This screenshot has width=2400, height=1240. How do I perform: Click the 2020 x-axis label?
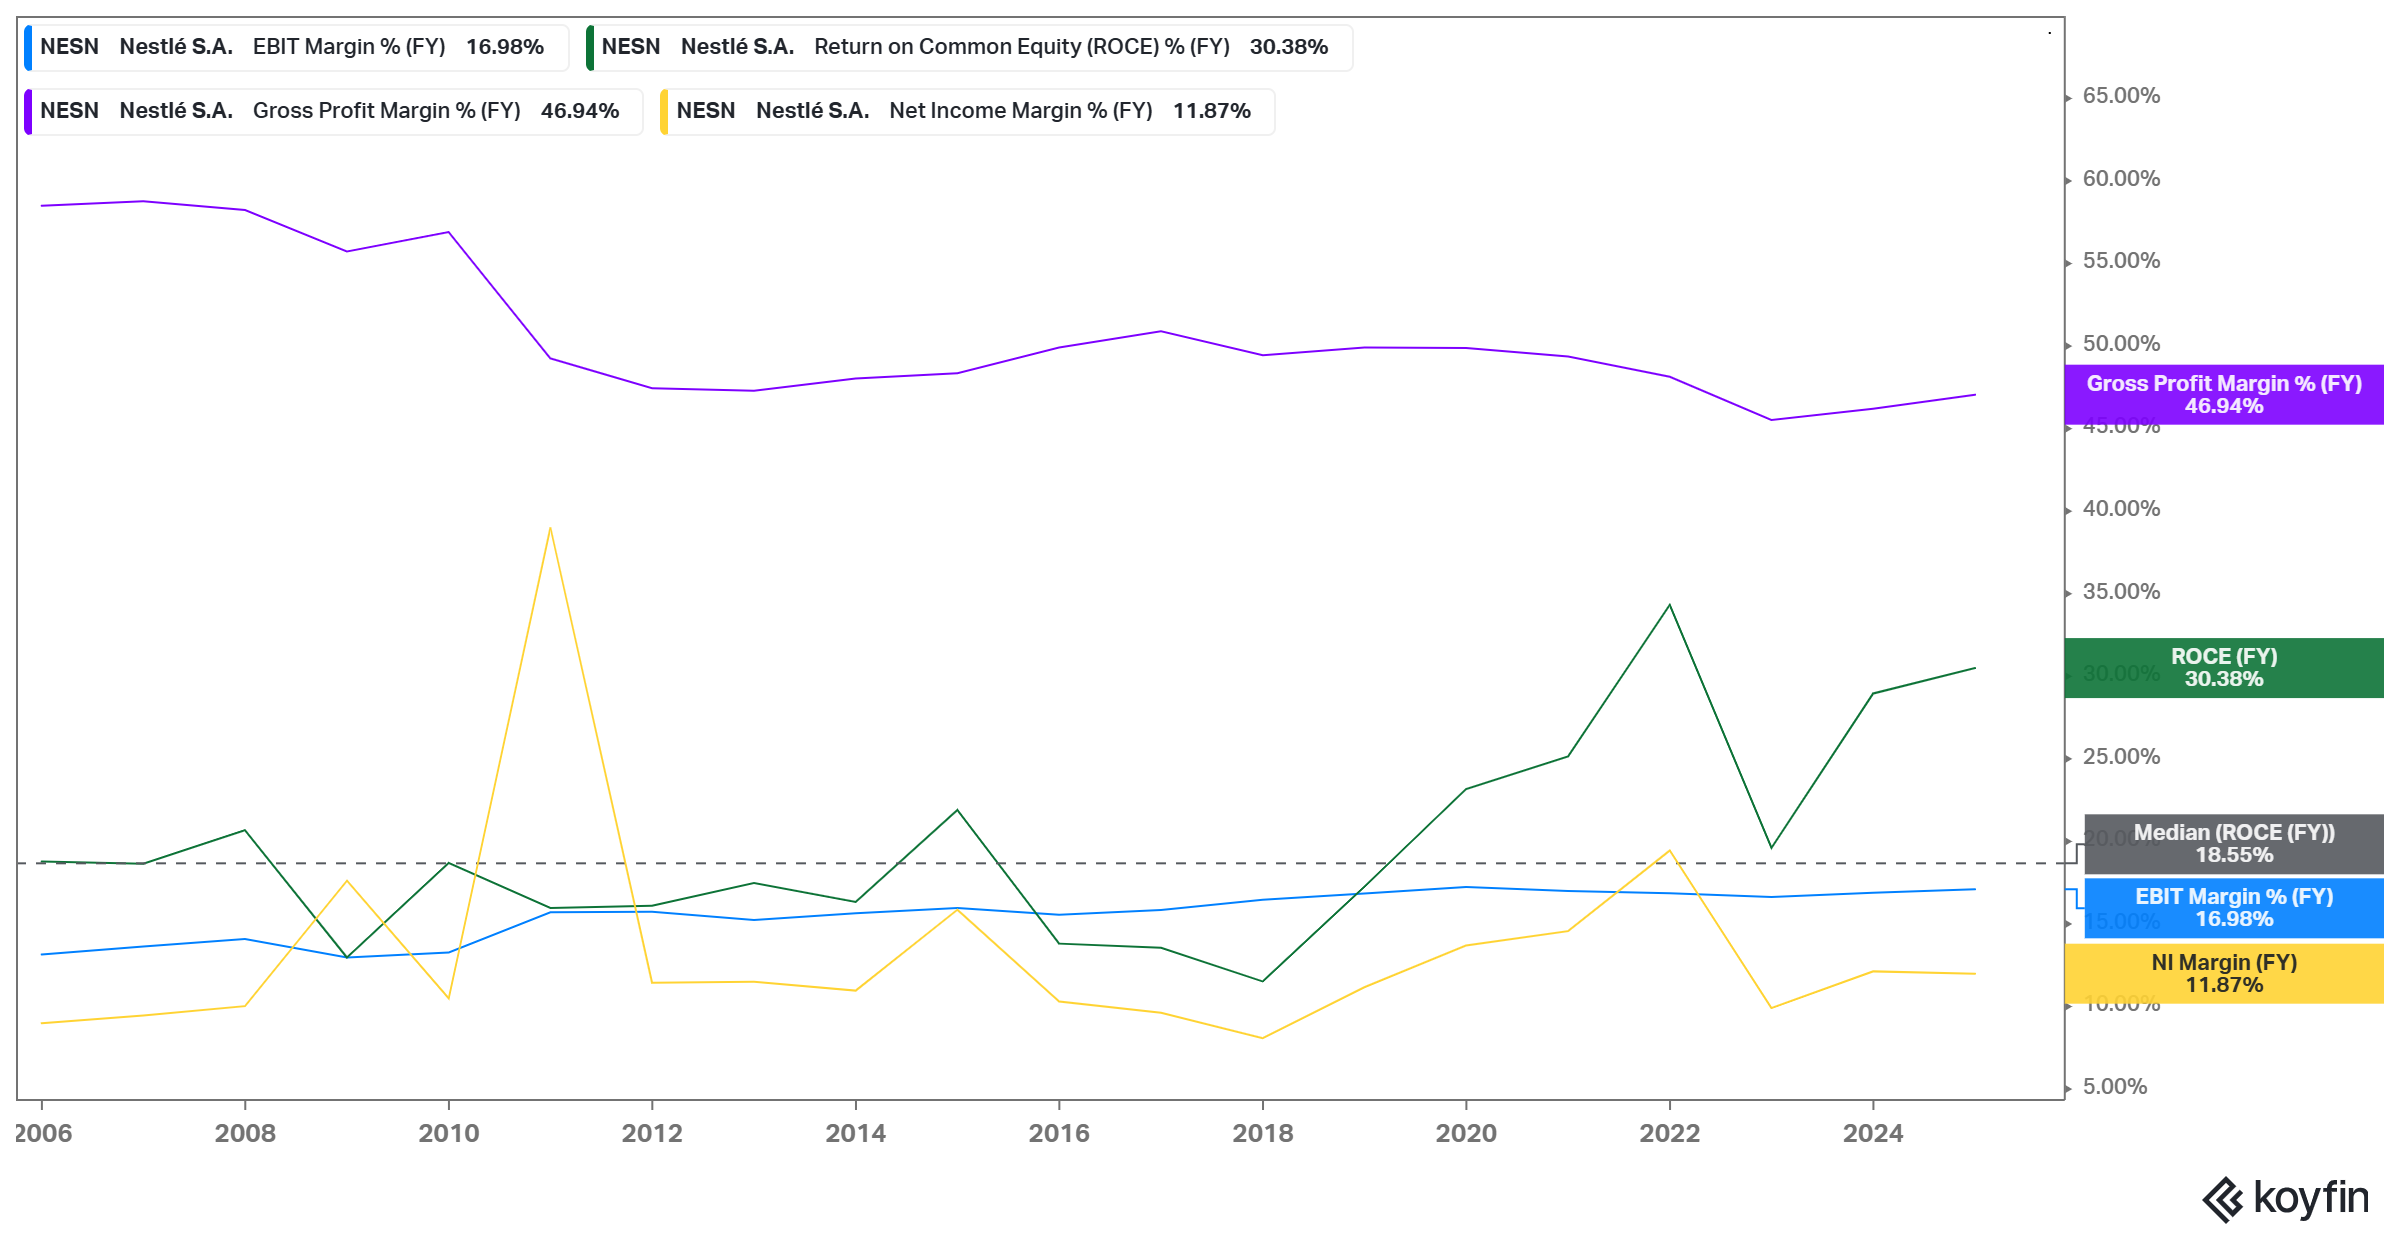click(1466, 1133)
